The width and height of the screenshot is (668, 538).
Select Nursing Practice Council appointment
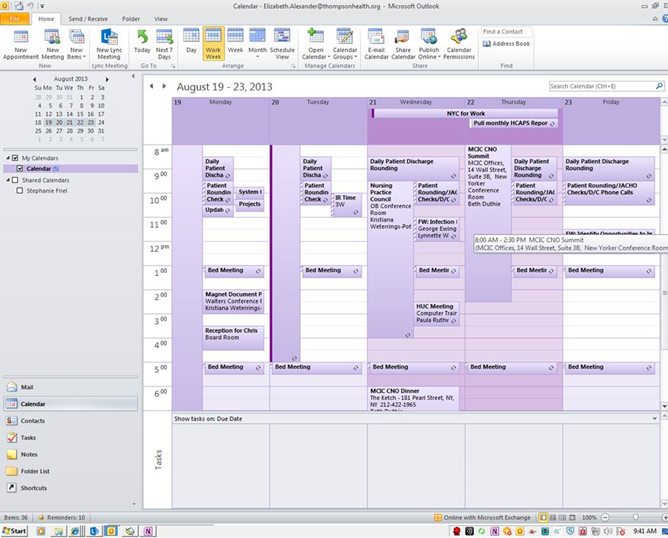(391, 260)
